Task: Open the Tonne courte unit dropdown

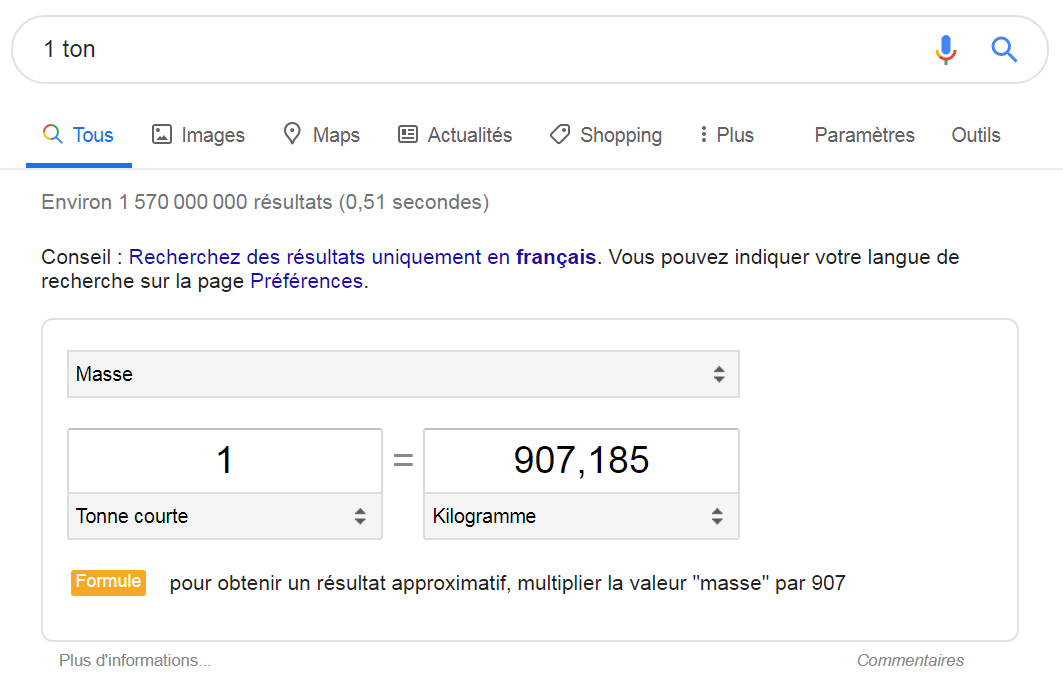Action: (225, 517)
